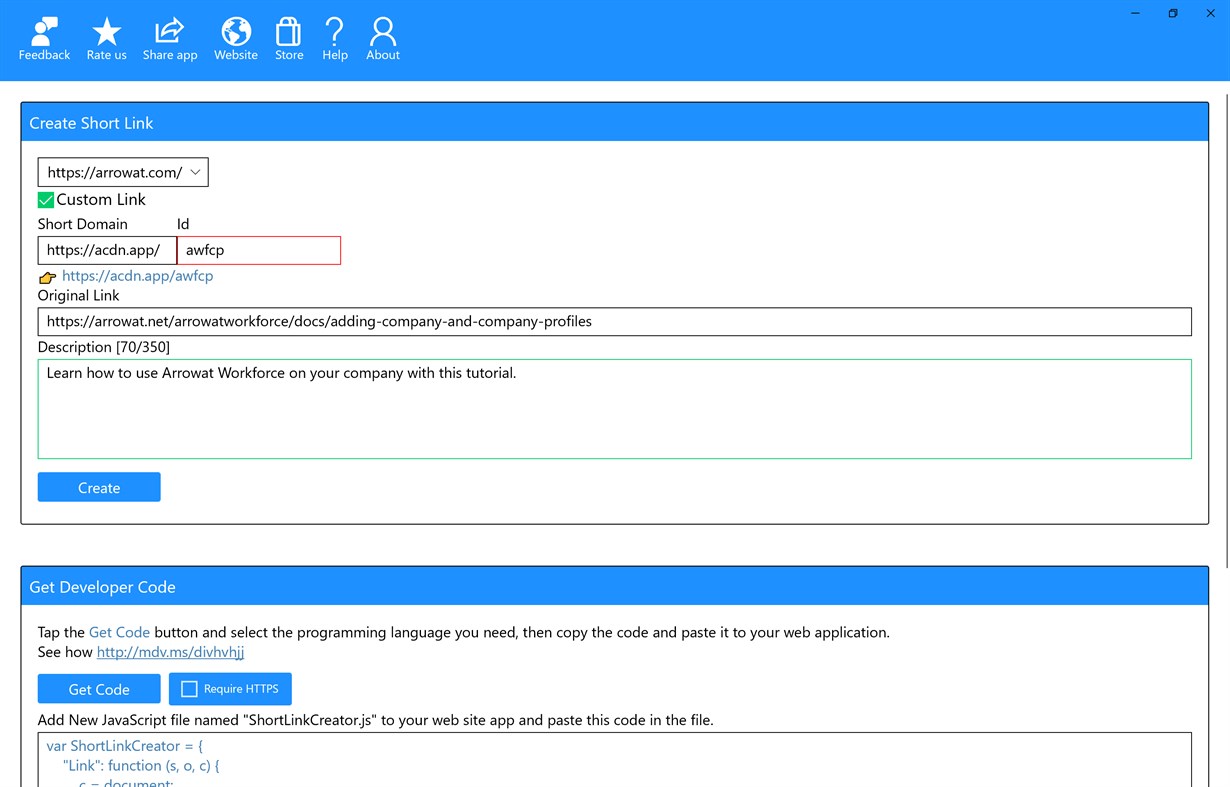Toggle the Require HTTPS checkbox
This screenshot has width=1230, height=787.
tap(189, 689)
